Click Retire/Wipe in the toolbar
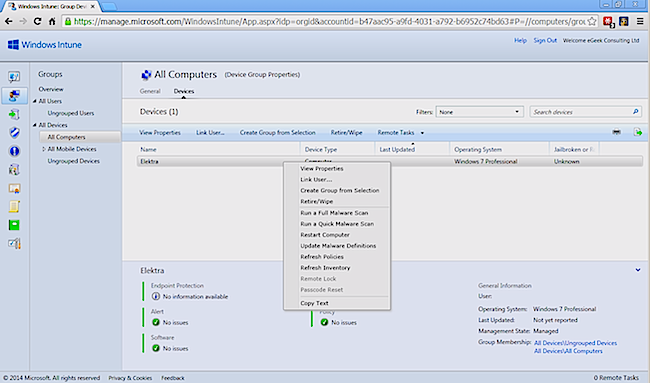650x383 pixels. [x=347, y=133]
